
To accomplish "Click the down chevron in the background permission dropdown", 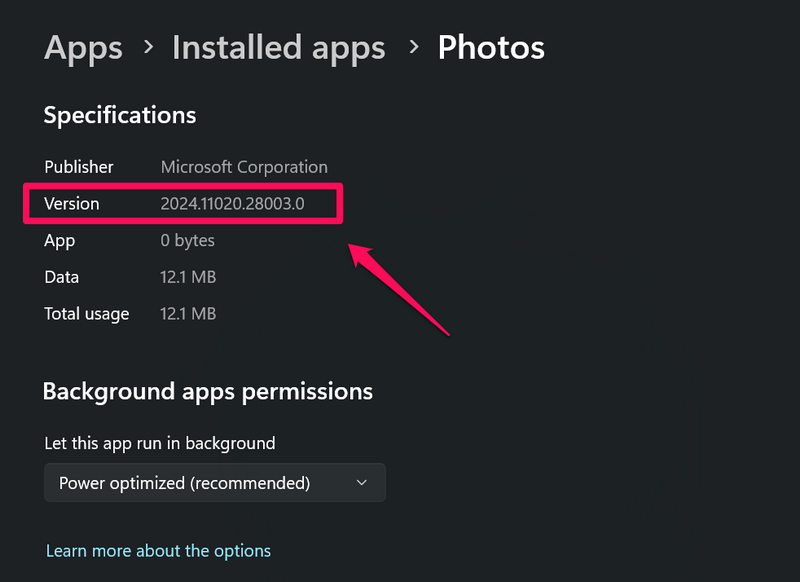I will (x=362, y=483).
